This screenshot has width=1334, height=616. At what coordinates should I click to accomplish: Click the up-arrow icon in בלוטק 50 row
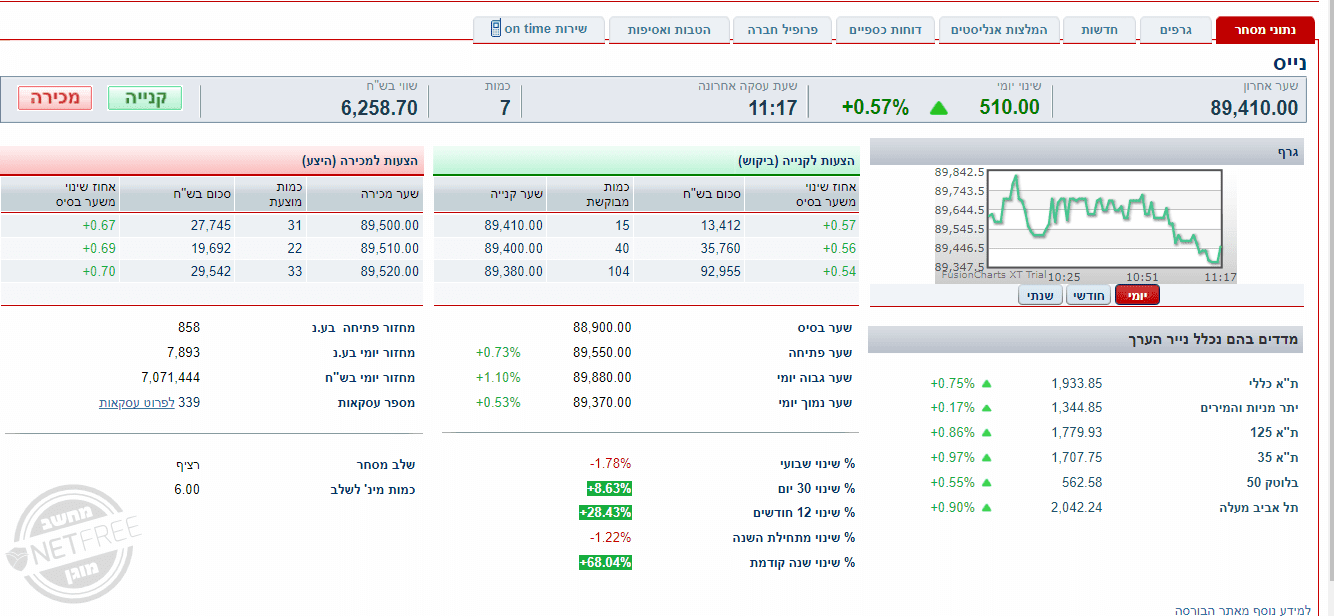[x=986, y=483]
